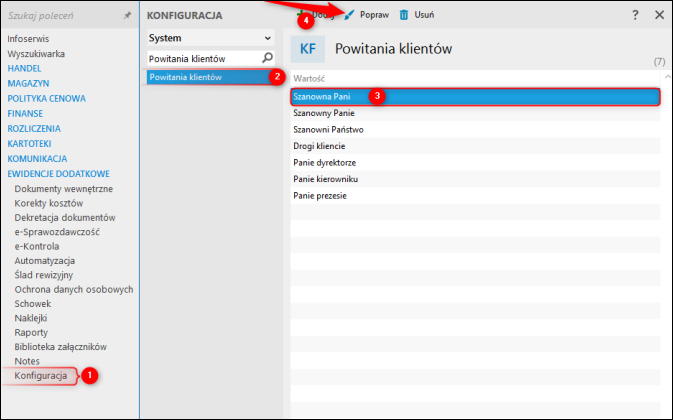Open e-Kontrola
Screen dimensions: 673x420
37,246
